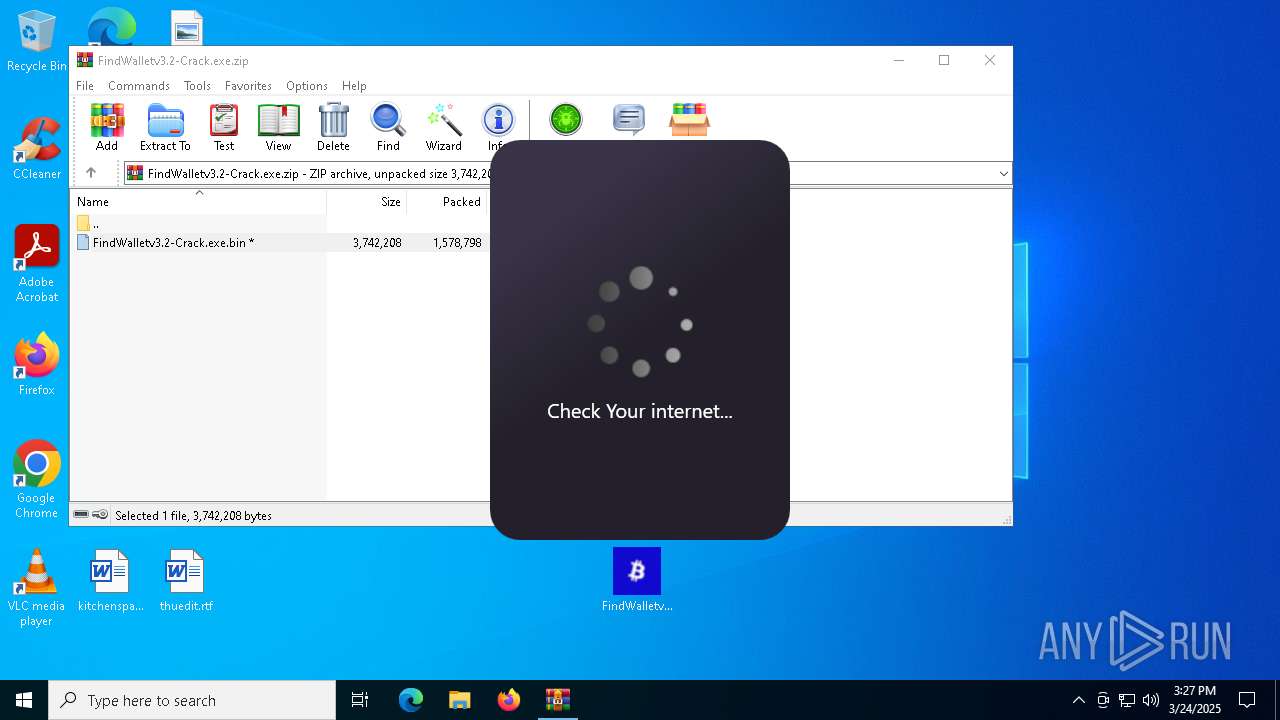Select the Extract To toolbar icon
This screenshot has height=720, width=1280.
click(165, 127)
